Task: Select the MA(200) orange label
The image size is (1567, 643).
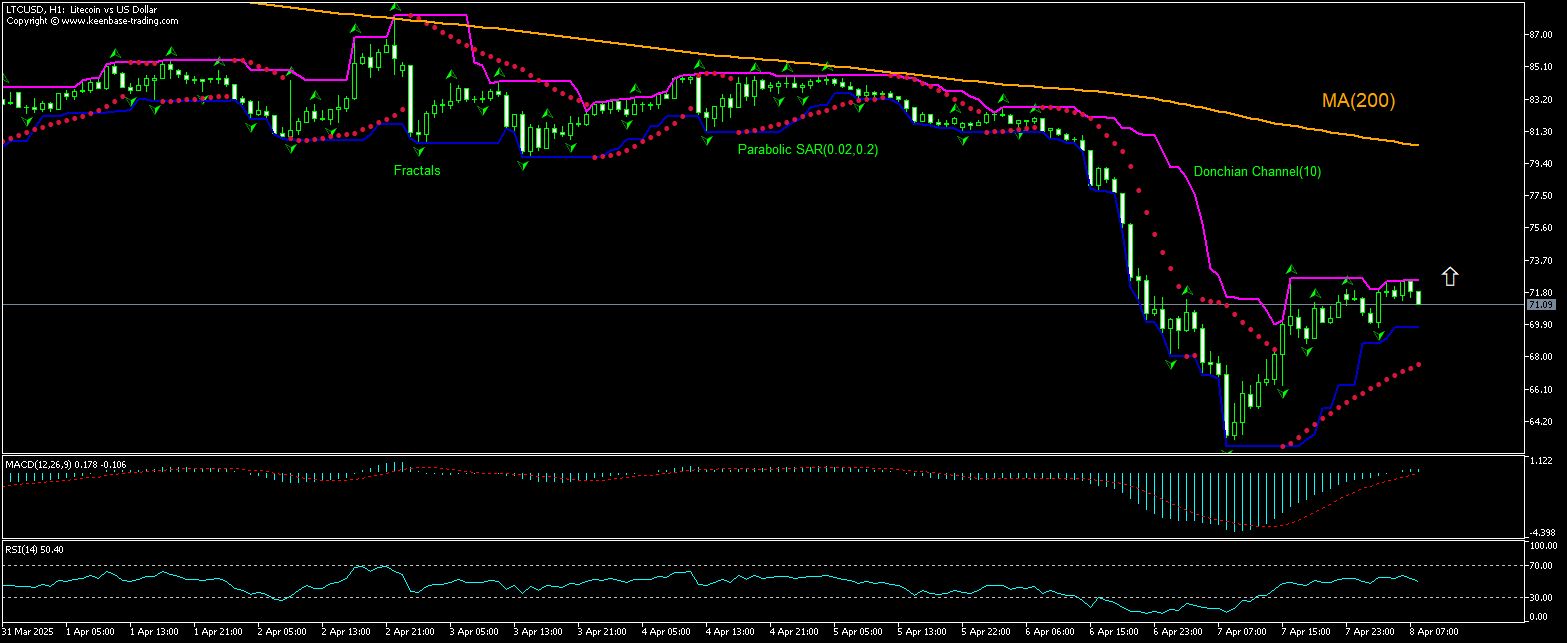Action: tap(1358, 101)
